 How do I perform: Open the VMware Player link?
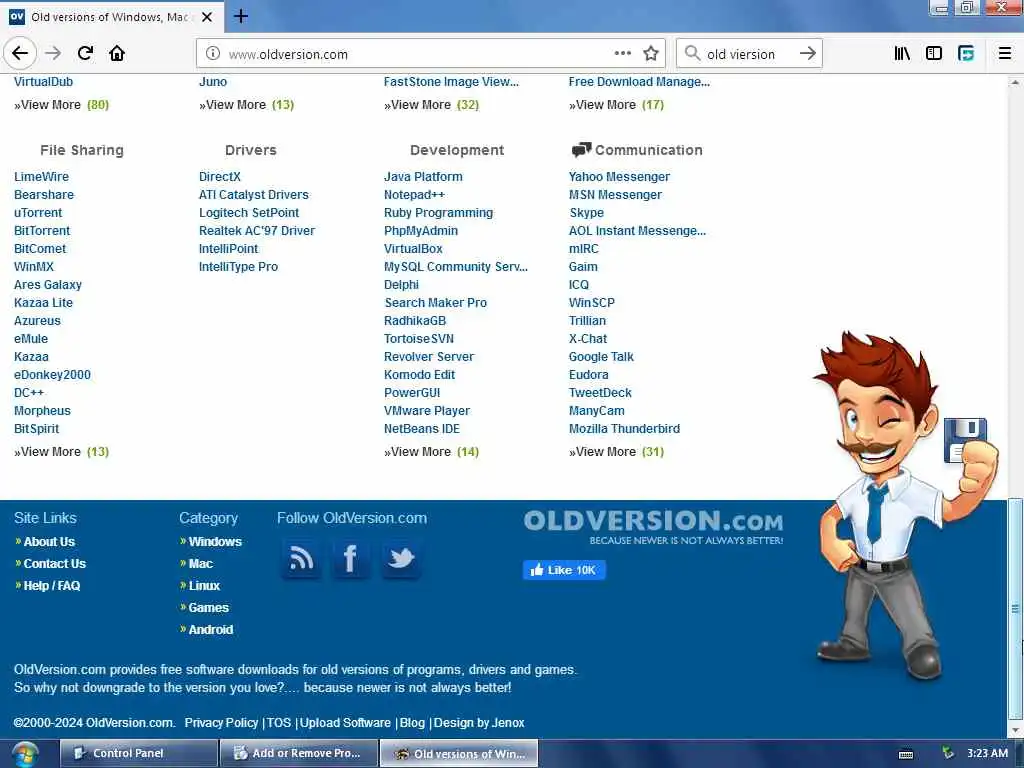426,411
